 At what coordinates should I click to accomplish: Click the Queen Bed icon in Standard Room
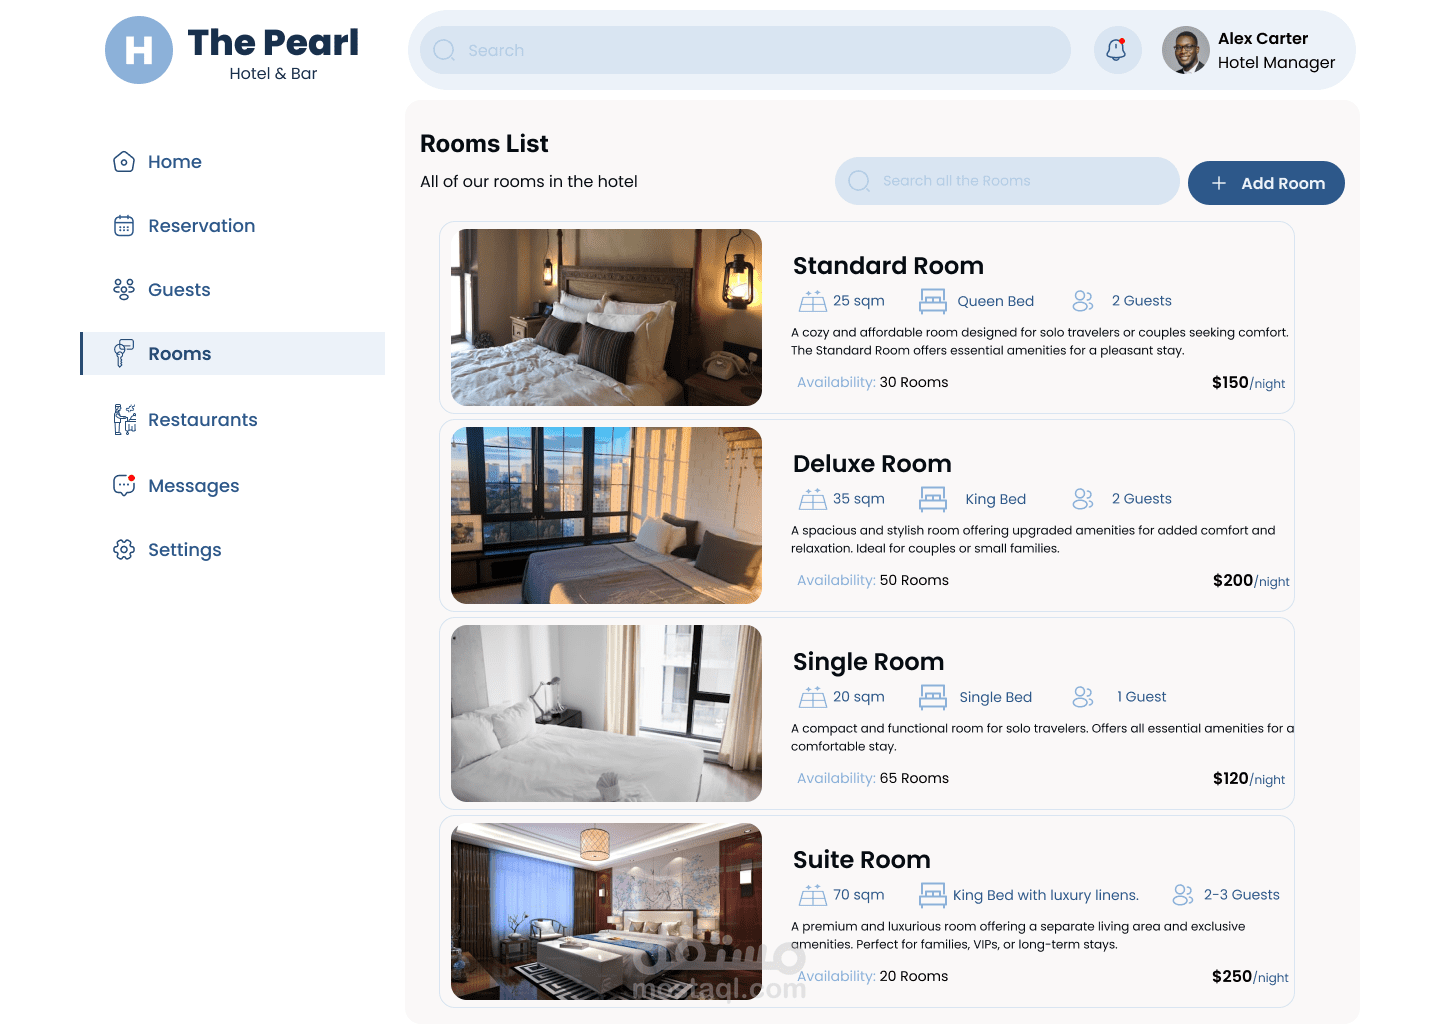933,301
